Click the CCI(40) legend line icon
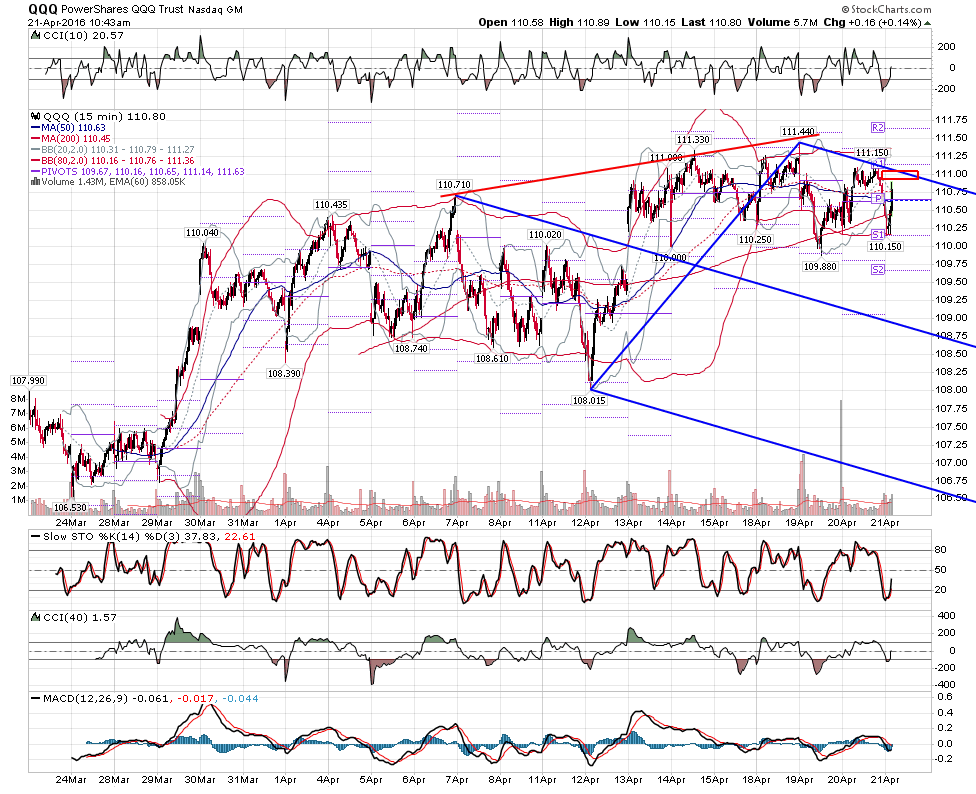 point(36,617)
